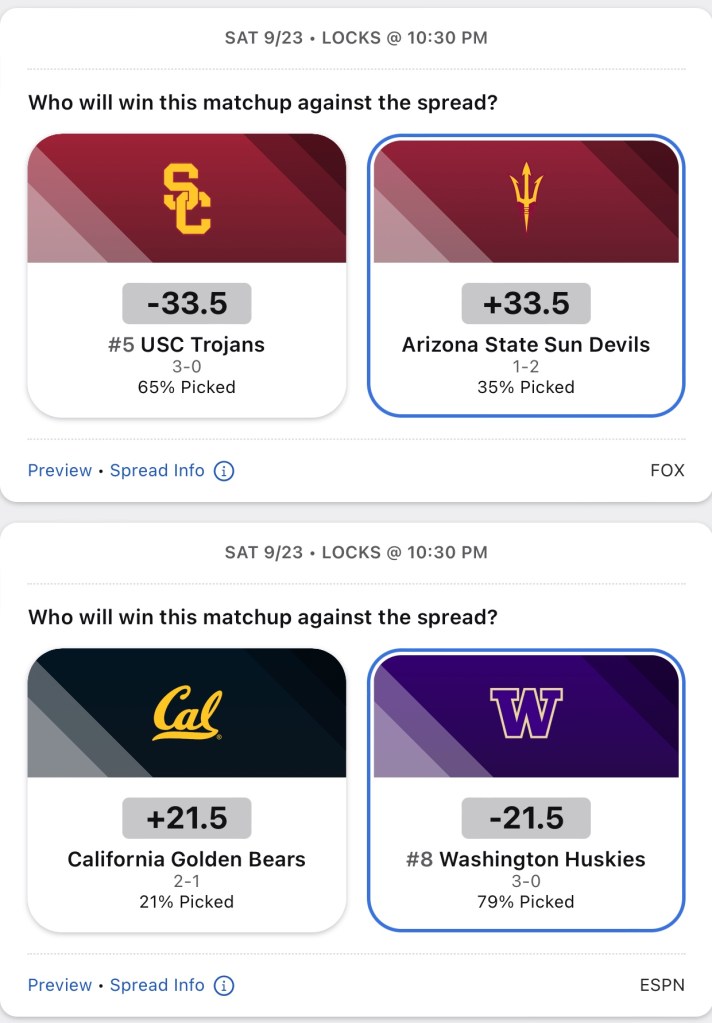
Task: Click the Arizona State pitchfork logo
Action: click(x=526, y=197)
